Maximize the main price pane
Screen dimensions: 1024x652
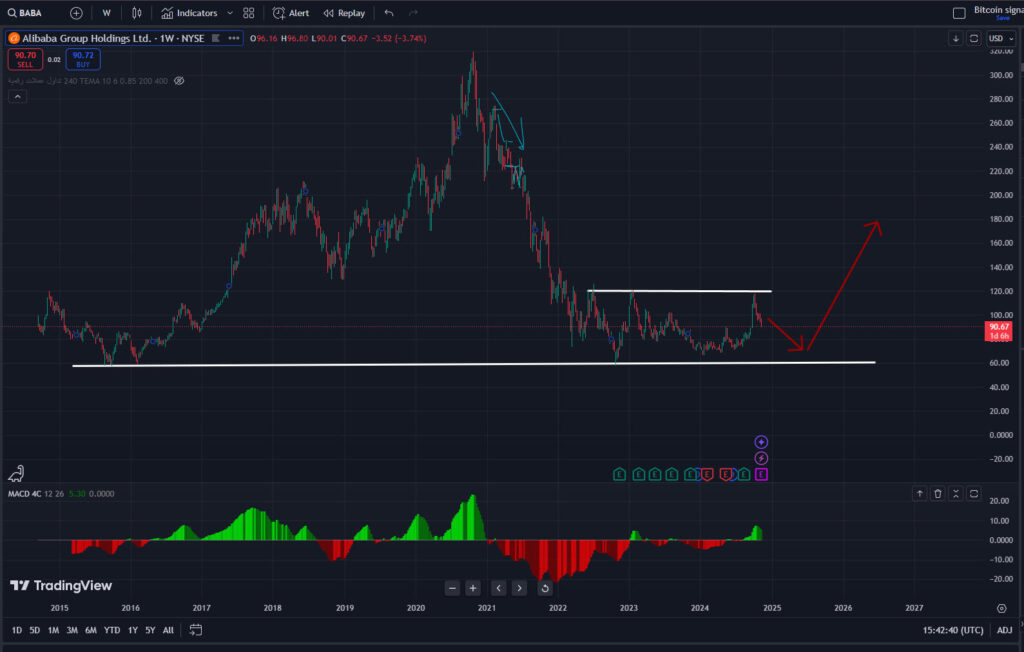tap(974, 39)
